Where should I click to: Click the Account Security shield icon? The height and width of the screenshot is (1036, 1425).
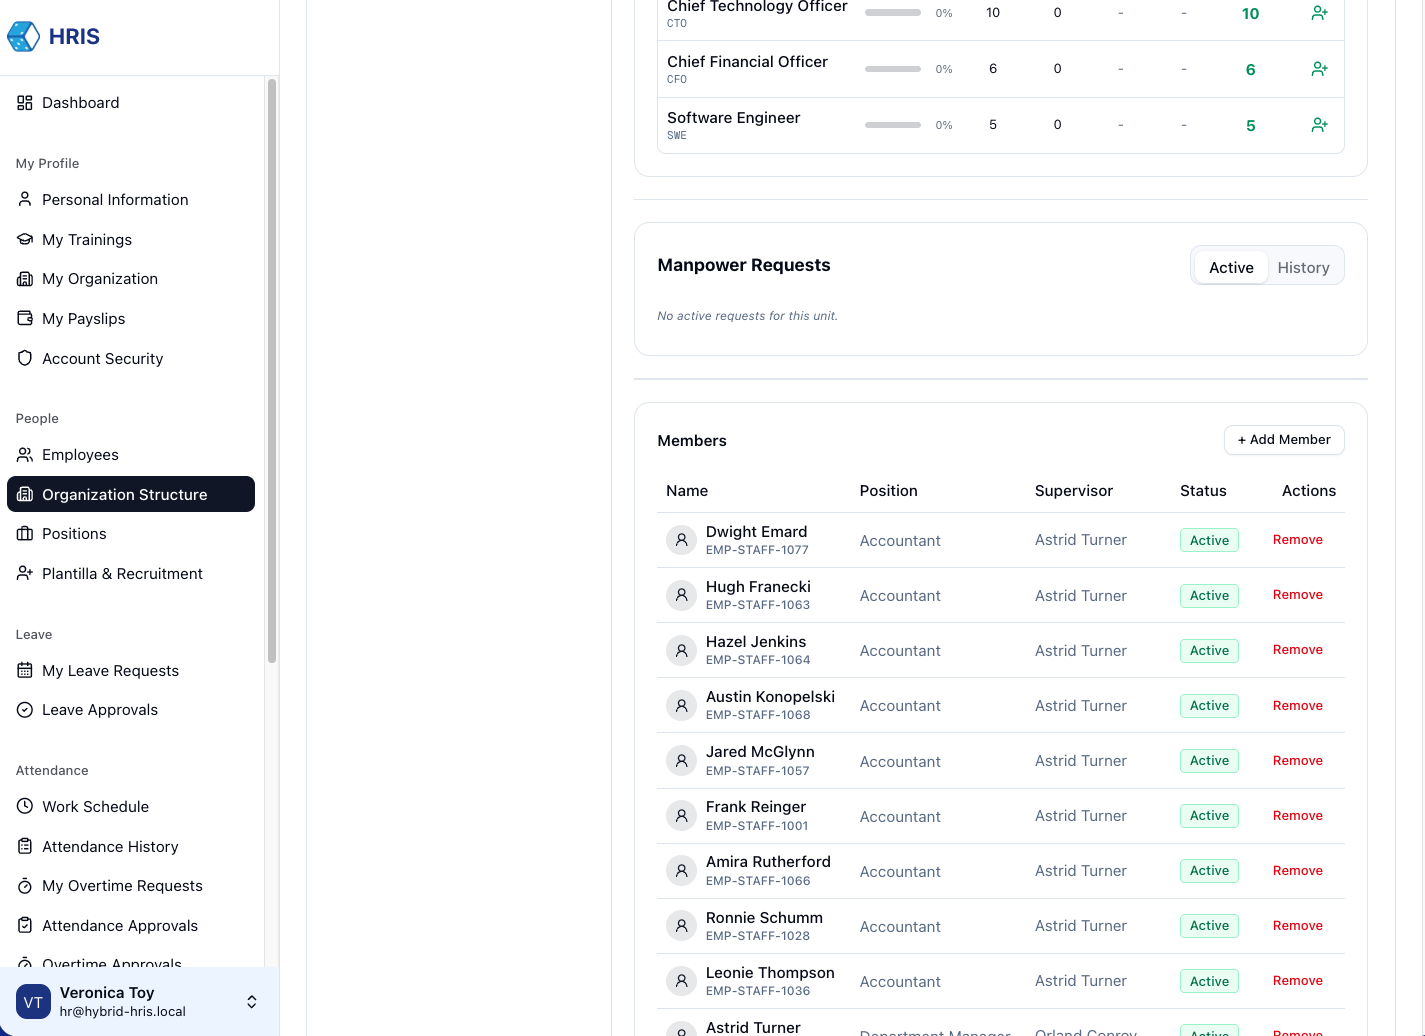tap(25, 358)
